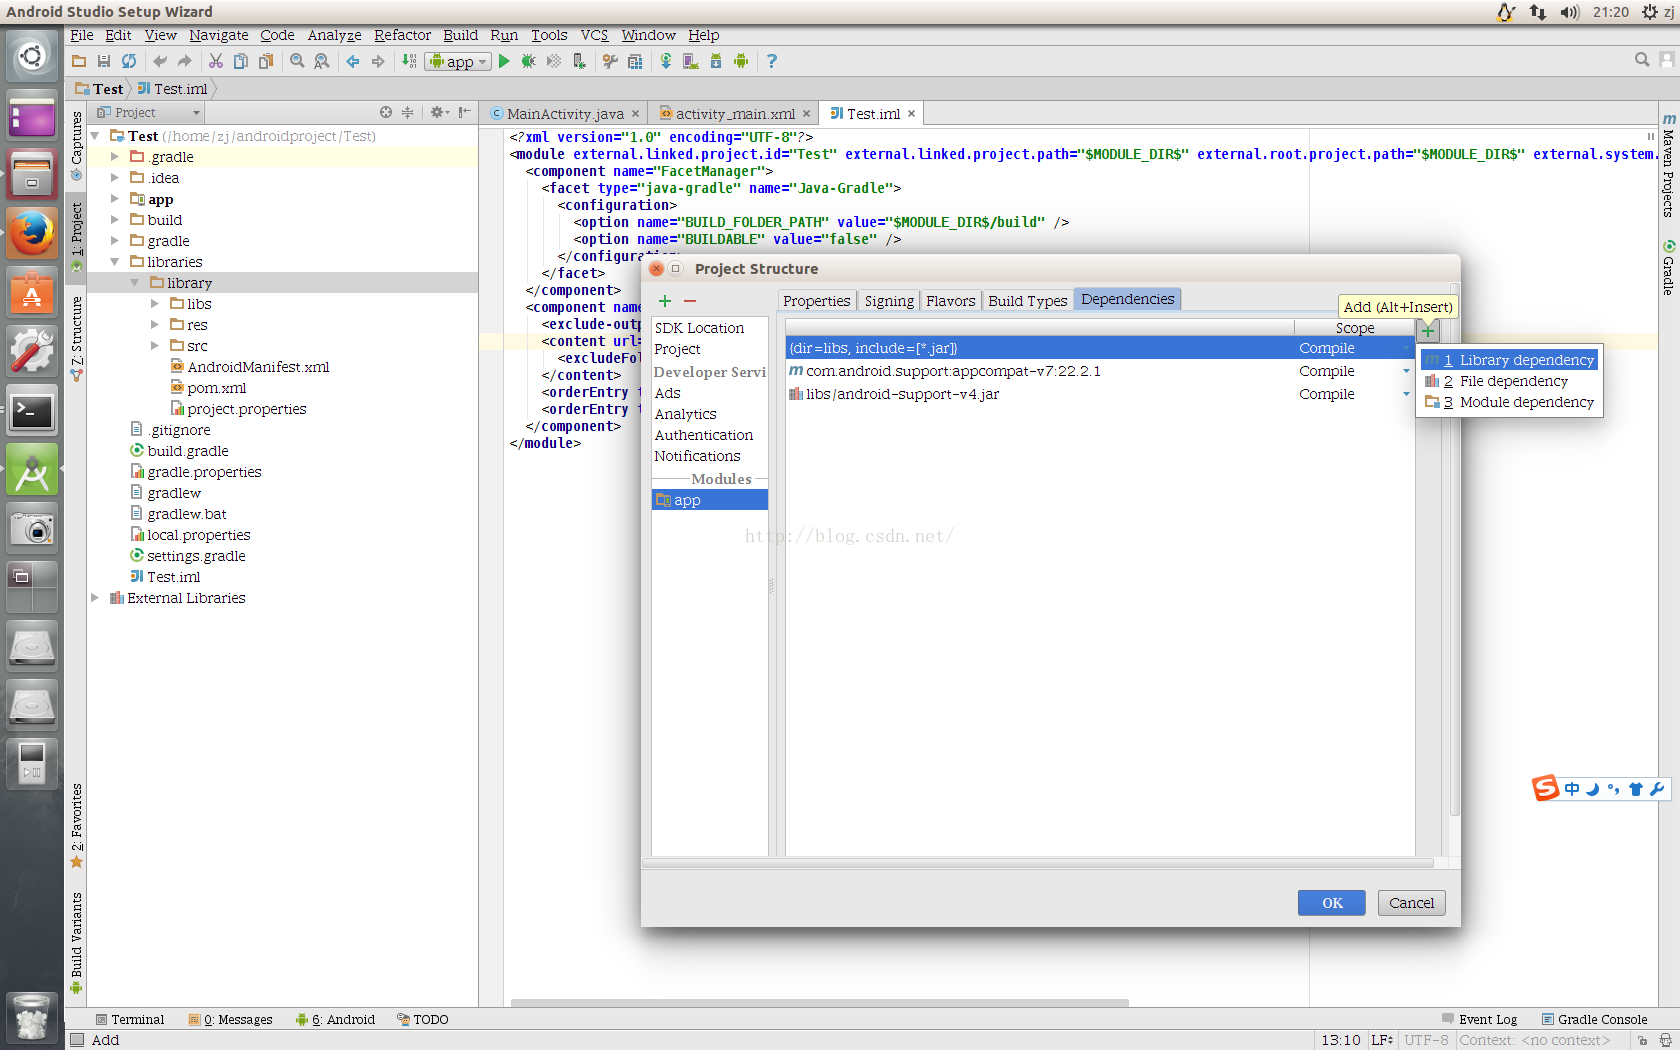Viewport: 1680px width, 1050px height.
Task: Click the Open folder toolbar icon
Action: tap(79, 61)
